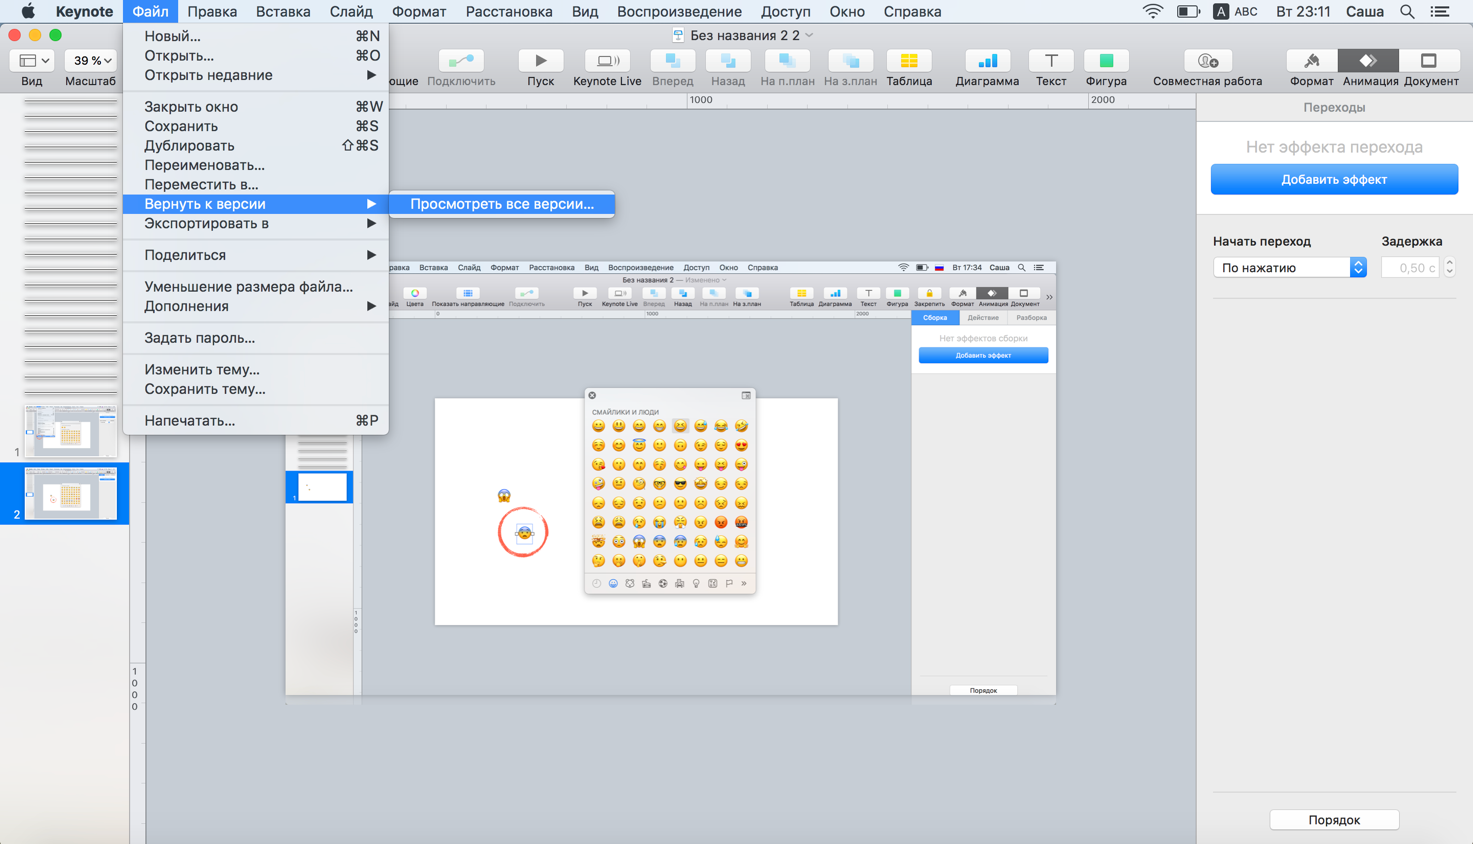Choose Задать пароль… menu item
The width and height of the screenshot is (1473, 844).
tap(256, 338)
